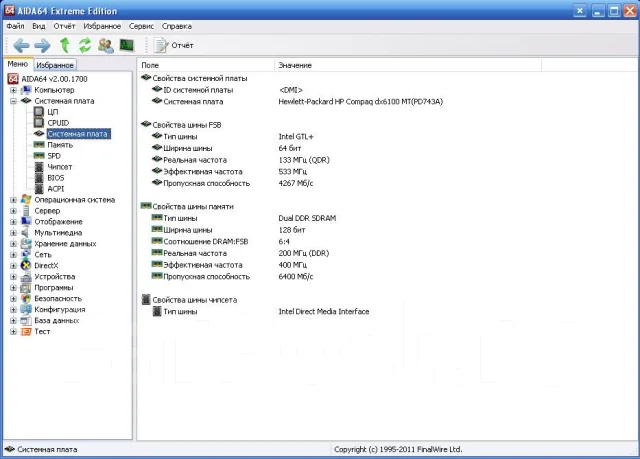Open the Сервис menu

coord(141,26)
